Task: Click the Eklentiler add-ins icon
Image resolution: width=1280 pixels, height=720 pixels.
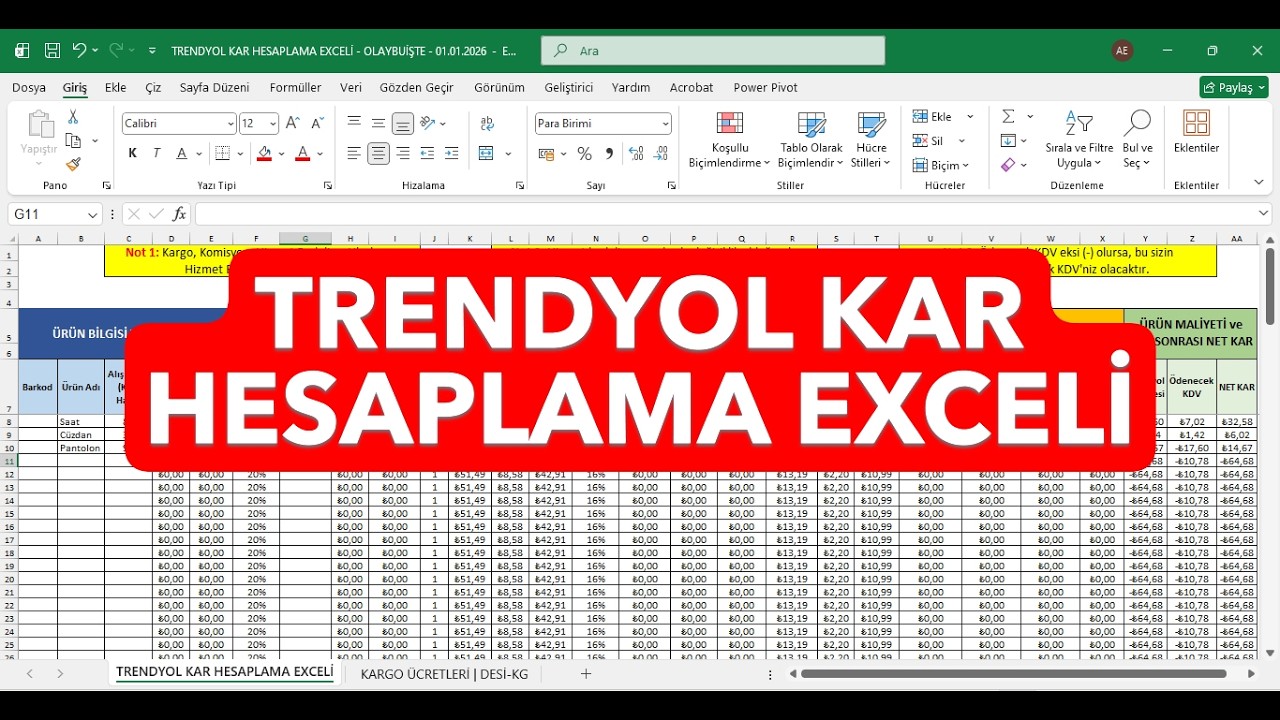Action: click(1196, 132)
